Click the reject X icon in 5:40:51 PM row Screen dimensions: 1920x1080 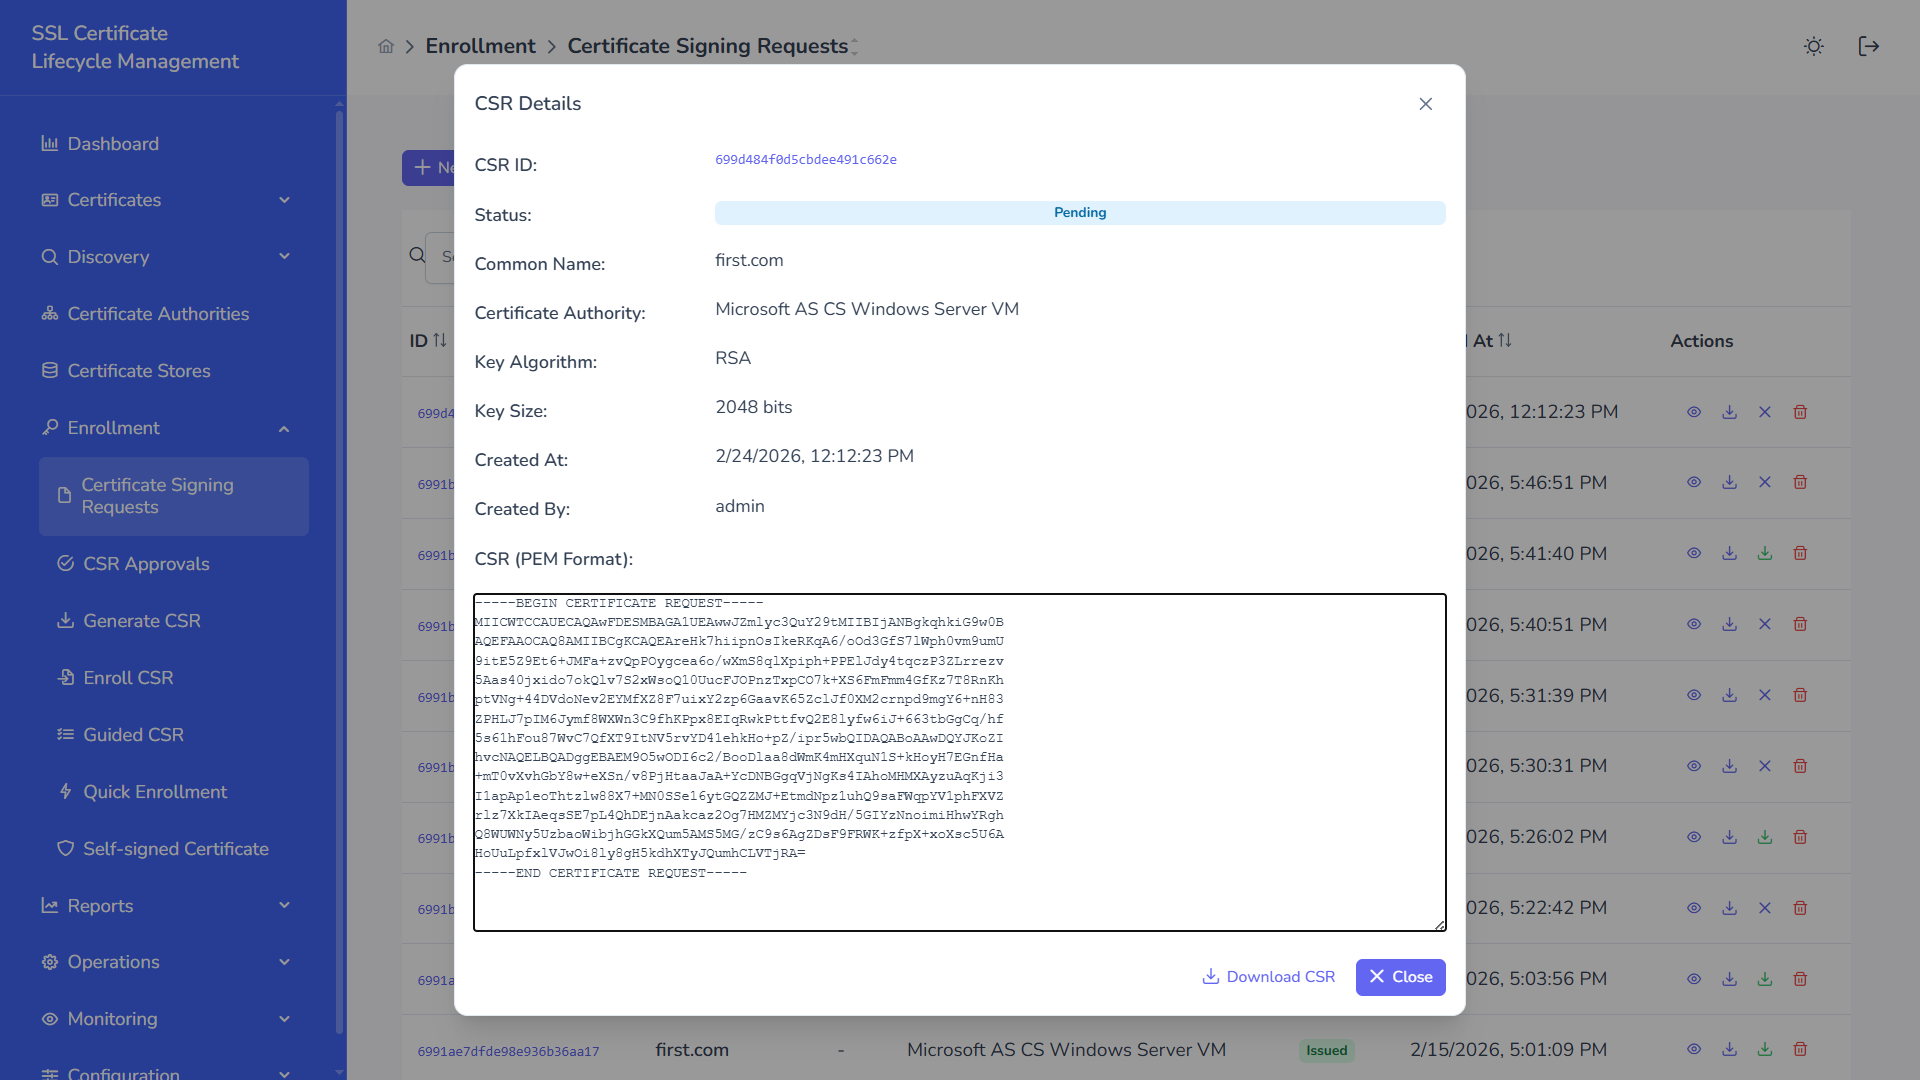(1765, 624)
